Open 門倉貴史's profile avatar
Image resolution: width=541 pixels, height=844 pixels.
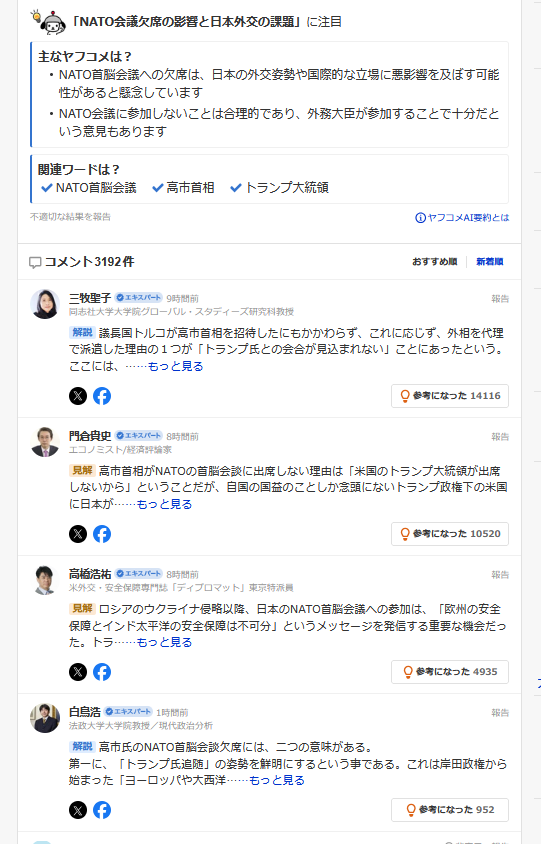pos(45,442)
